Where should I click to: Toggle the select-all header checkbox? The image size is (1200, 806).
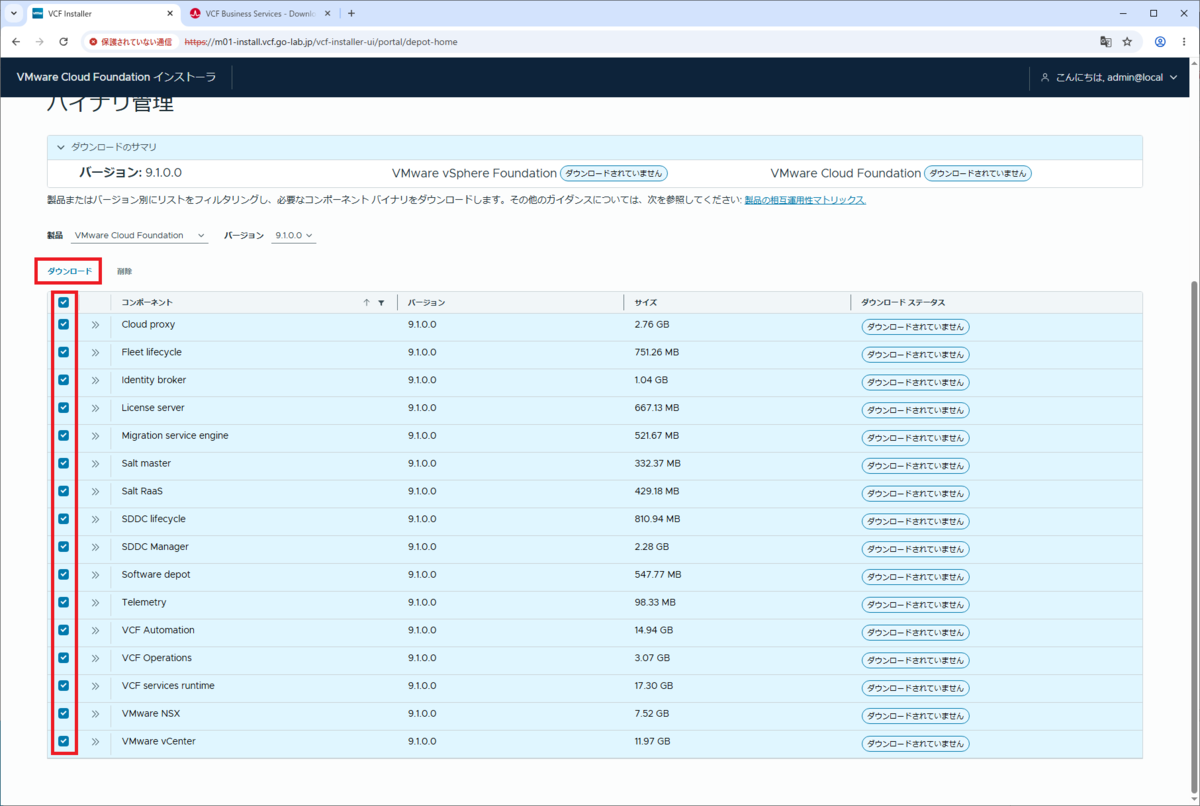(x=63, y=302)
